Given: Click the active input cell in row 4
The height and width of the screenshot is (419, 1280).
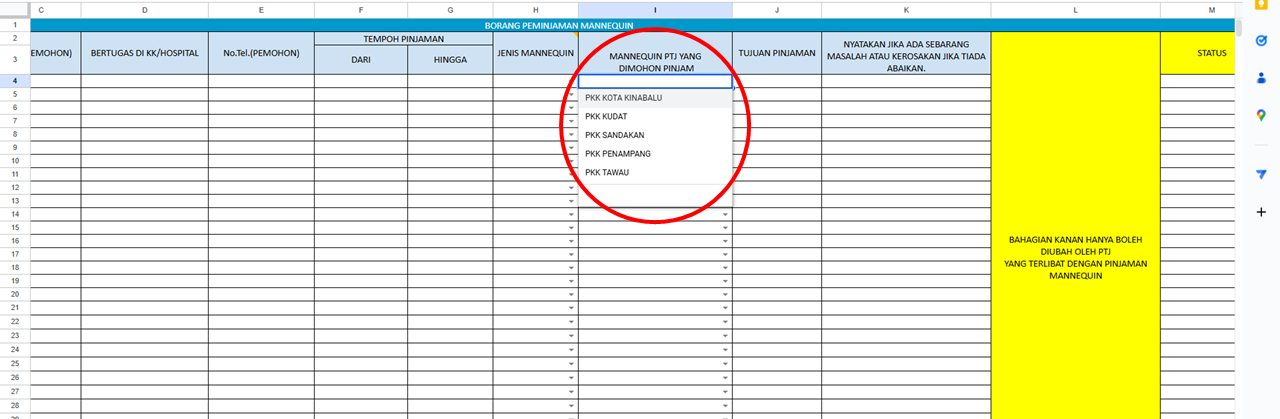Looking at the screenshot, I should 655,81.
